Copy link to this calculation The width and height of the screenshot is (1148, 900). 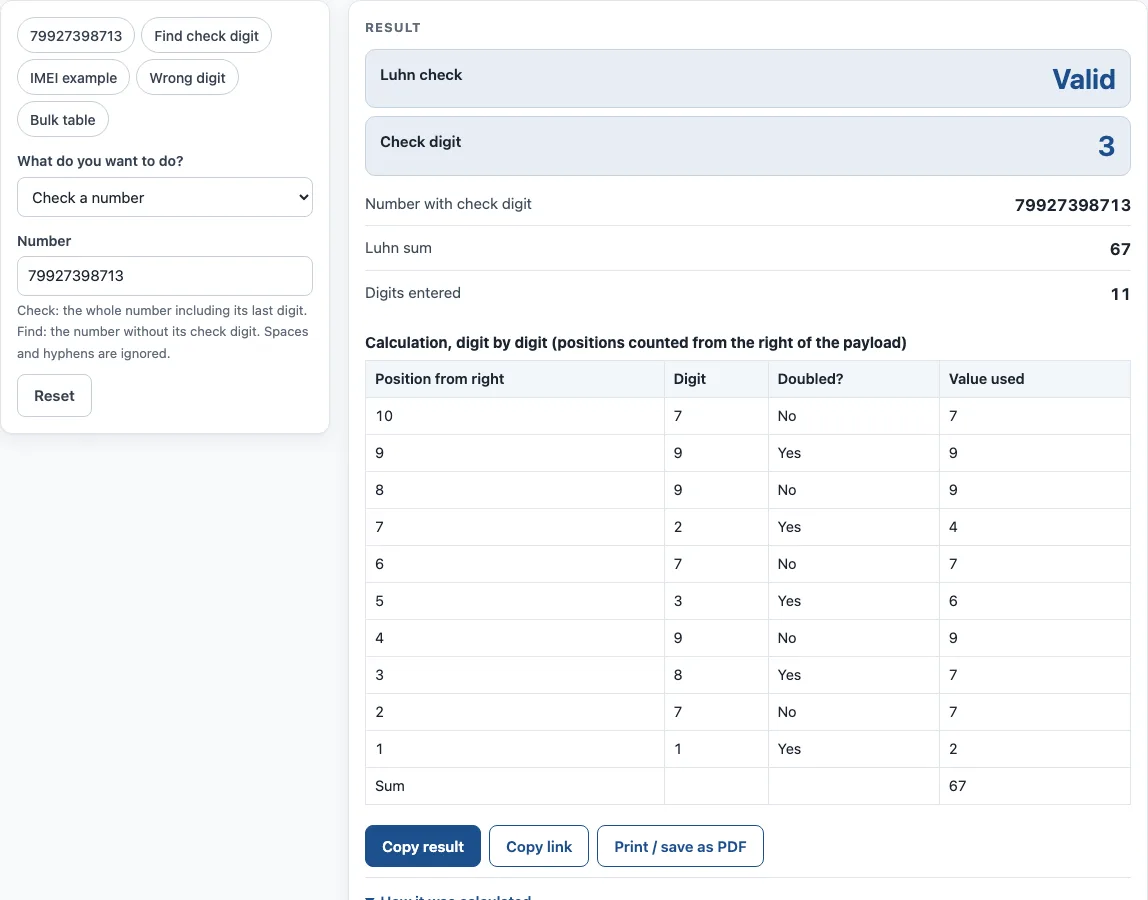(539, 847)
